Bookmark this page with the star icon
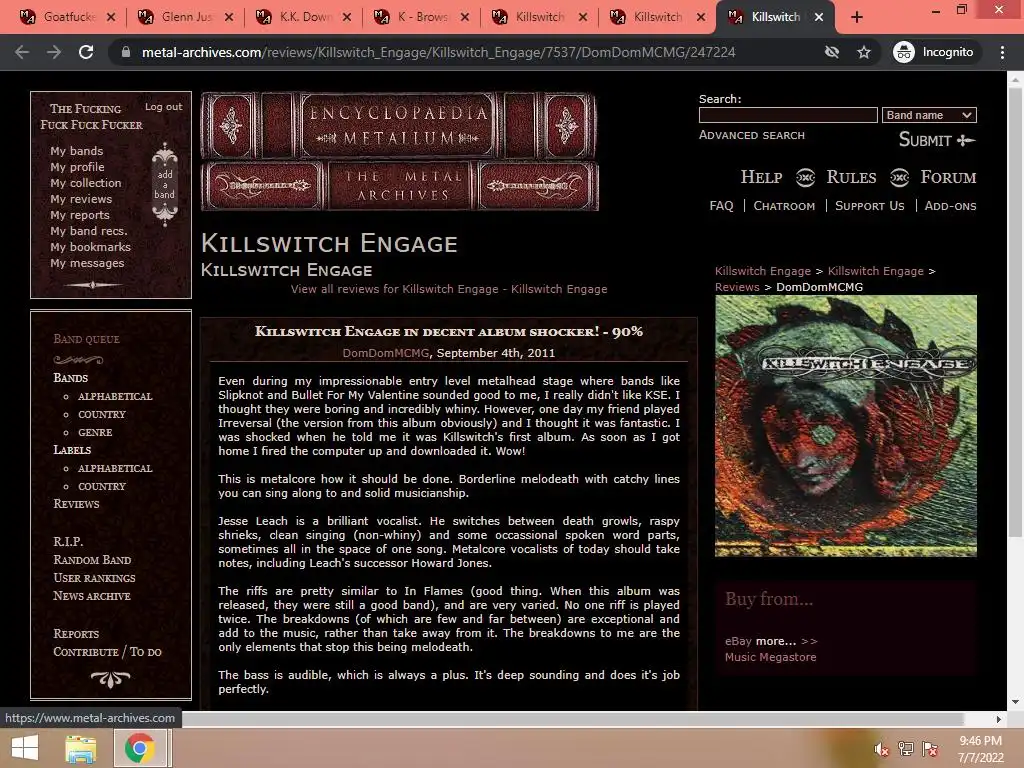The width and height of the screenshot is (1024, 768). tap(863, 52)
